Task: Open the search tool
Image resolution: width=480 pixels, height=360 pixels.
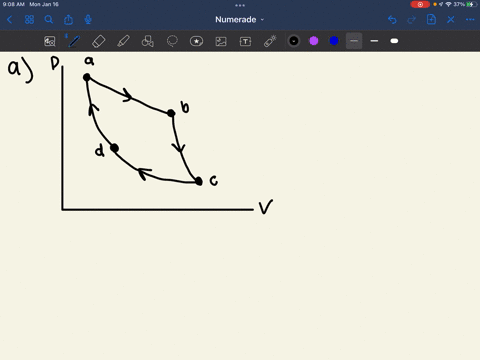Action: click(49, 20)
